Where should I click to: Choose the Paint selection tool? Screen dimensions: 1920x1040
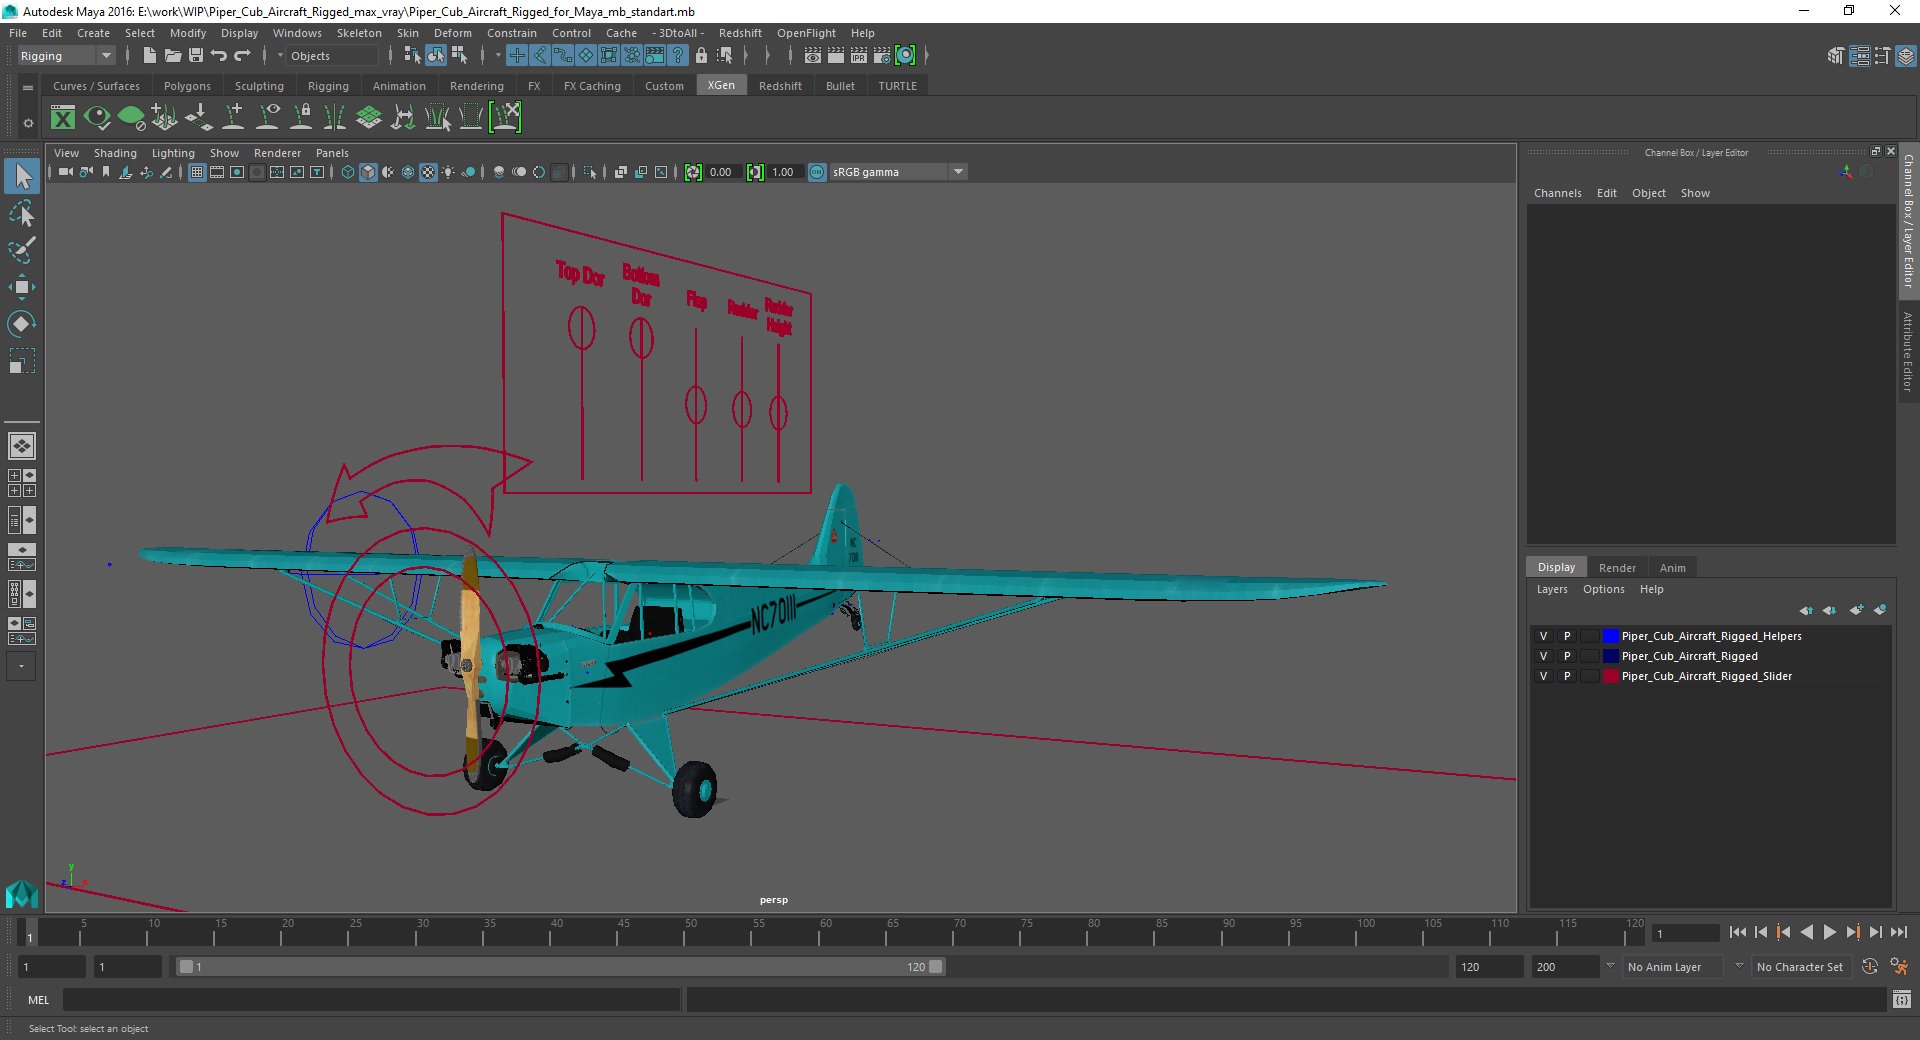coord(21,250)
